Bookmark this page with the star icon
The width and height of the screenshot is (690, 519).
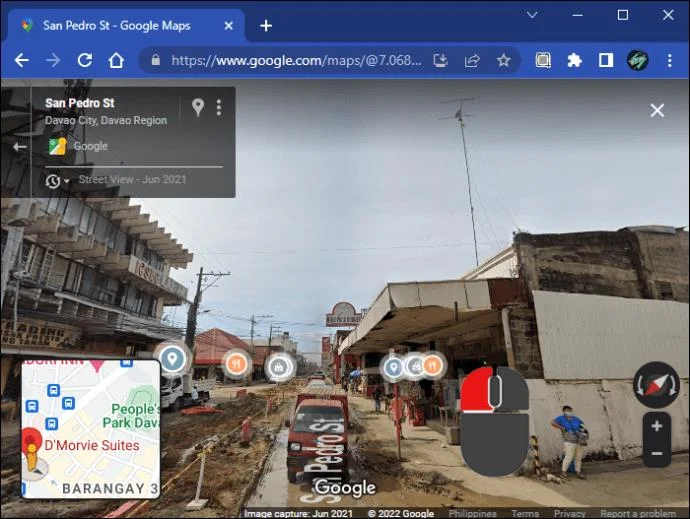503,60
